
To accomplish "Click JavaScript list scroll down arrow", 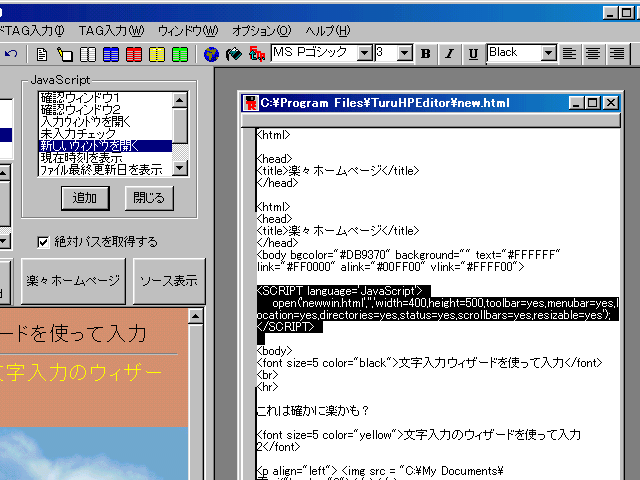I will 180,168.
